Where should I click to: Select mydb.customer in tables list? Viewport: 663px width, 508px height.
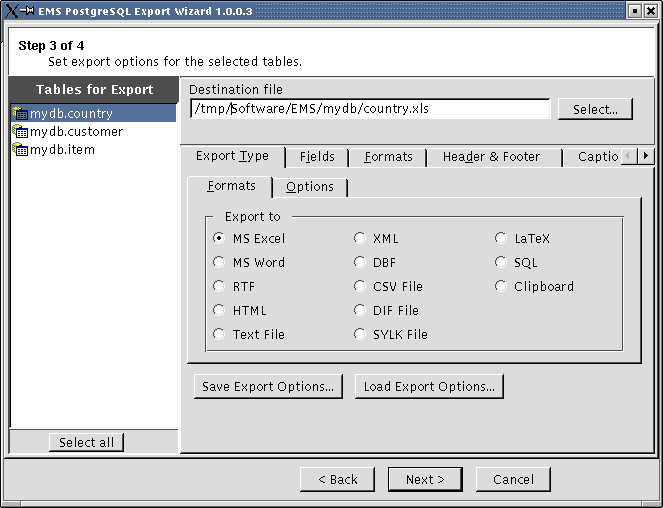[x=93, y=132]
